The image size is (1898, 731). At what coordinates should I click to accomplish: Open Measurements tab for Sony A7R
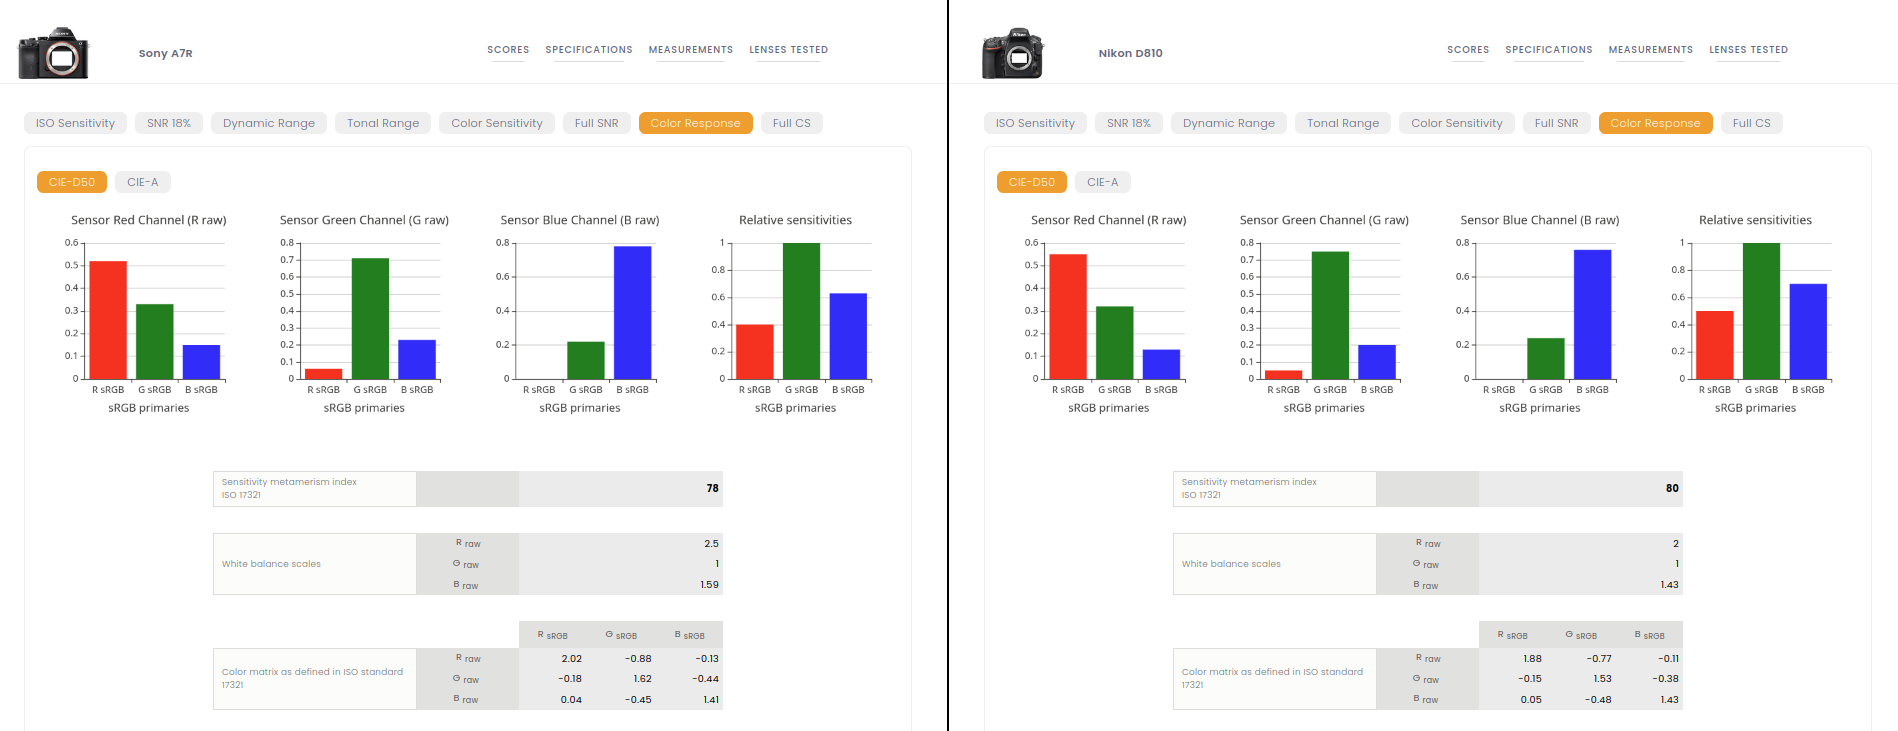tap(690, 50)
